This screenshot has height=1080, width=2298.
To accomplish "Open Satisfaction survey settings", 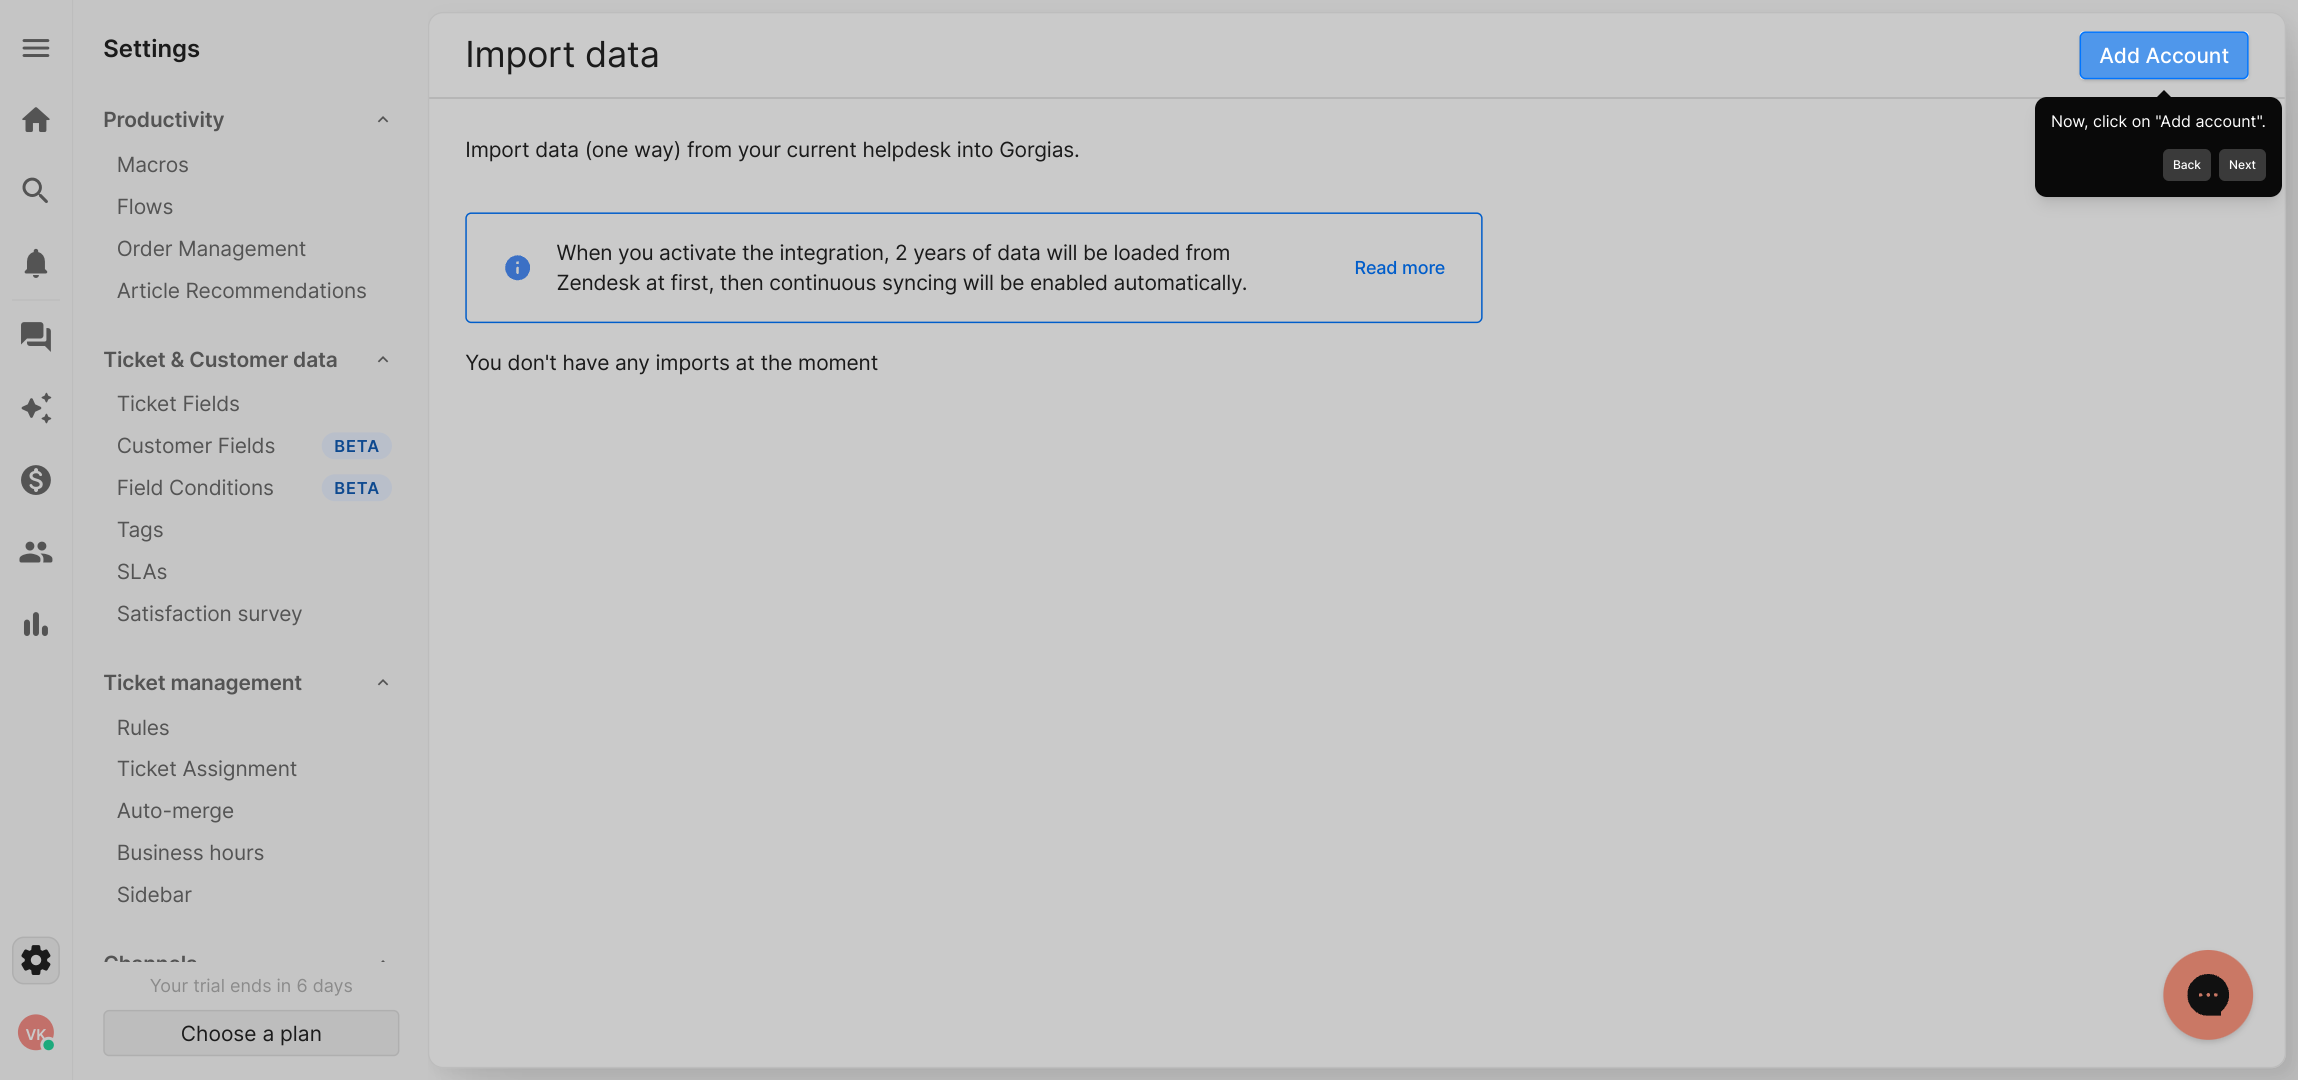I will tap(210, 614).
